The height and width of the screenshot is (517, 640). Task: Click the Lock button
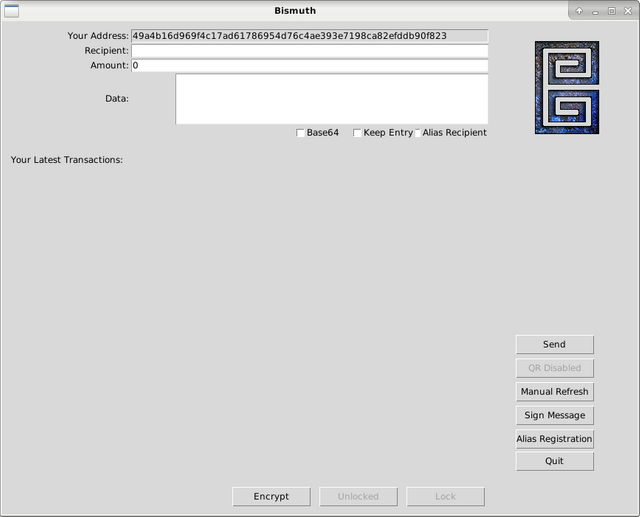coord(445,497)
